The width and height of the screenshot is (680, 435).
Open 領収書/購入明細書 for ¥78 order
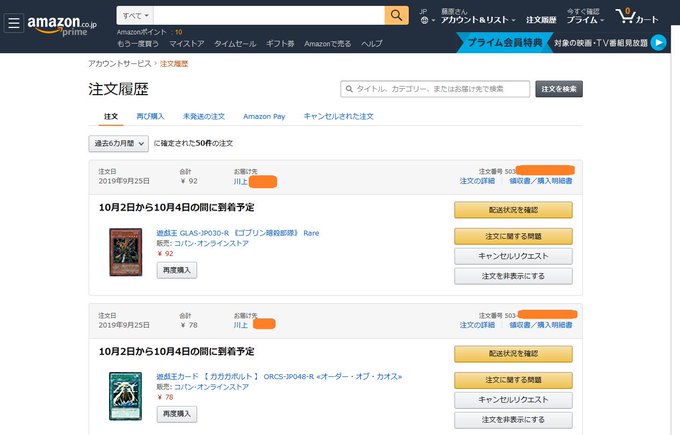click(540, 325)
